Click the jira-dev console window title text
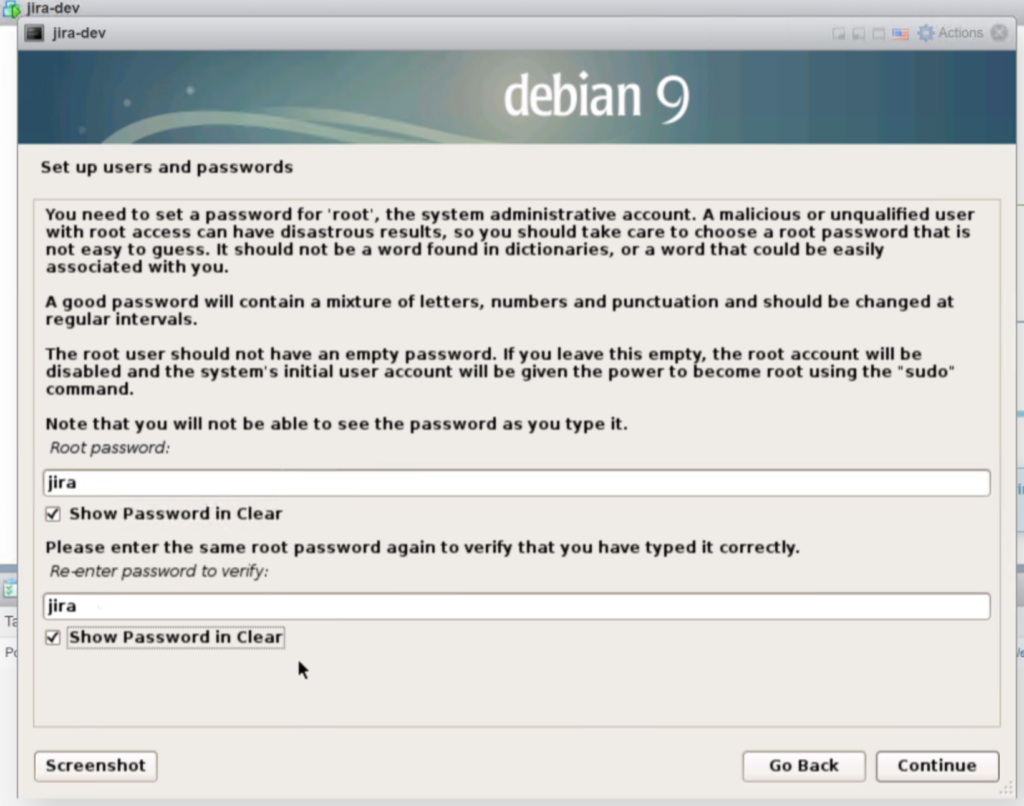The image size is (1024, 806). (x=79, y=33)
